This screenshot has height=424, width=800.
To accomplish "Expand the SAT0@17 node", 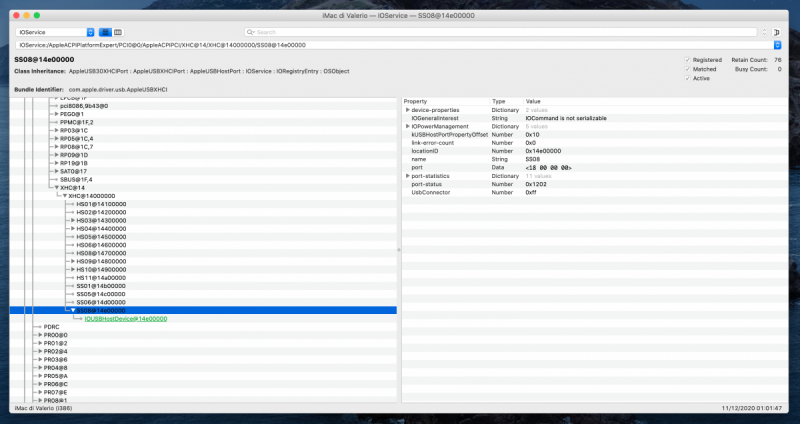I will pos(56,171).
